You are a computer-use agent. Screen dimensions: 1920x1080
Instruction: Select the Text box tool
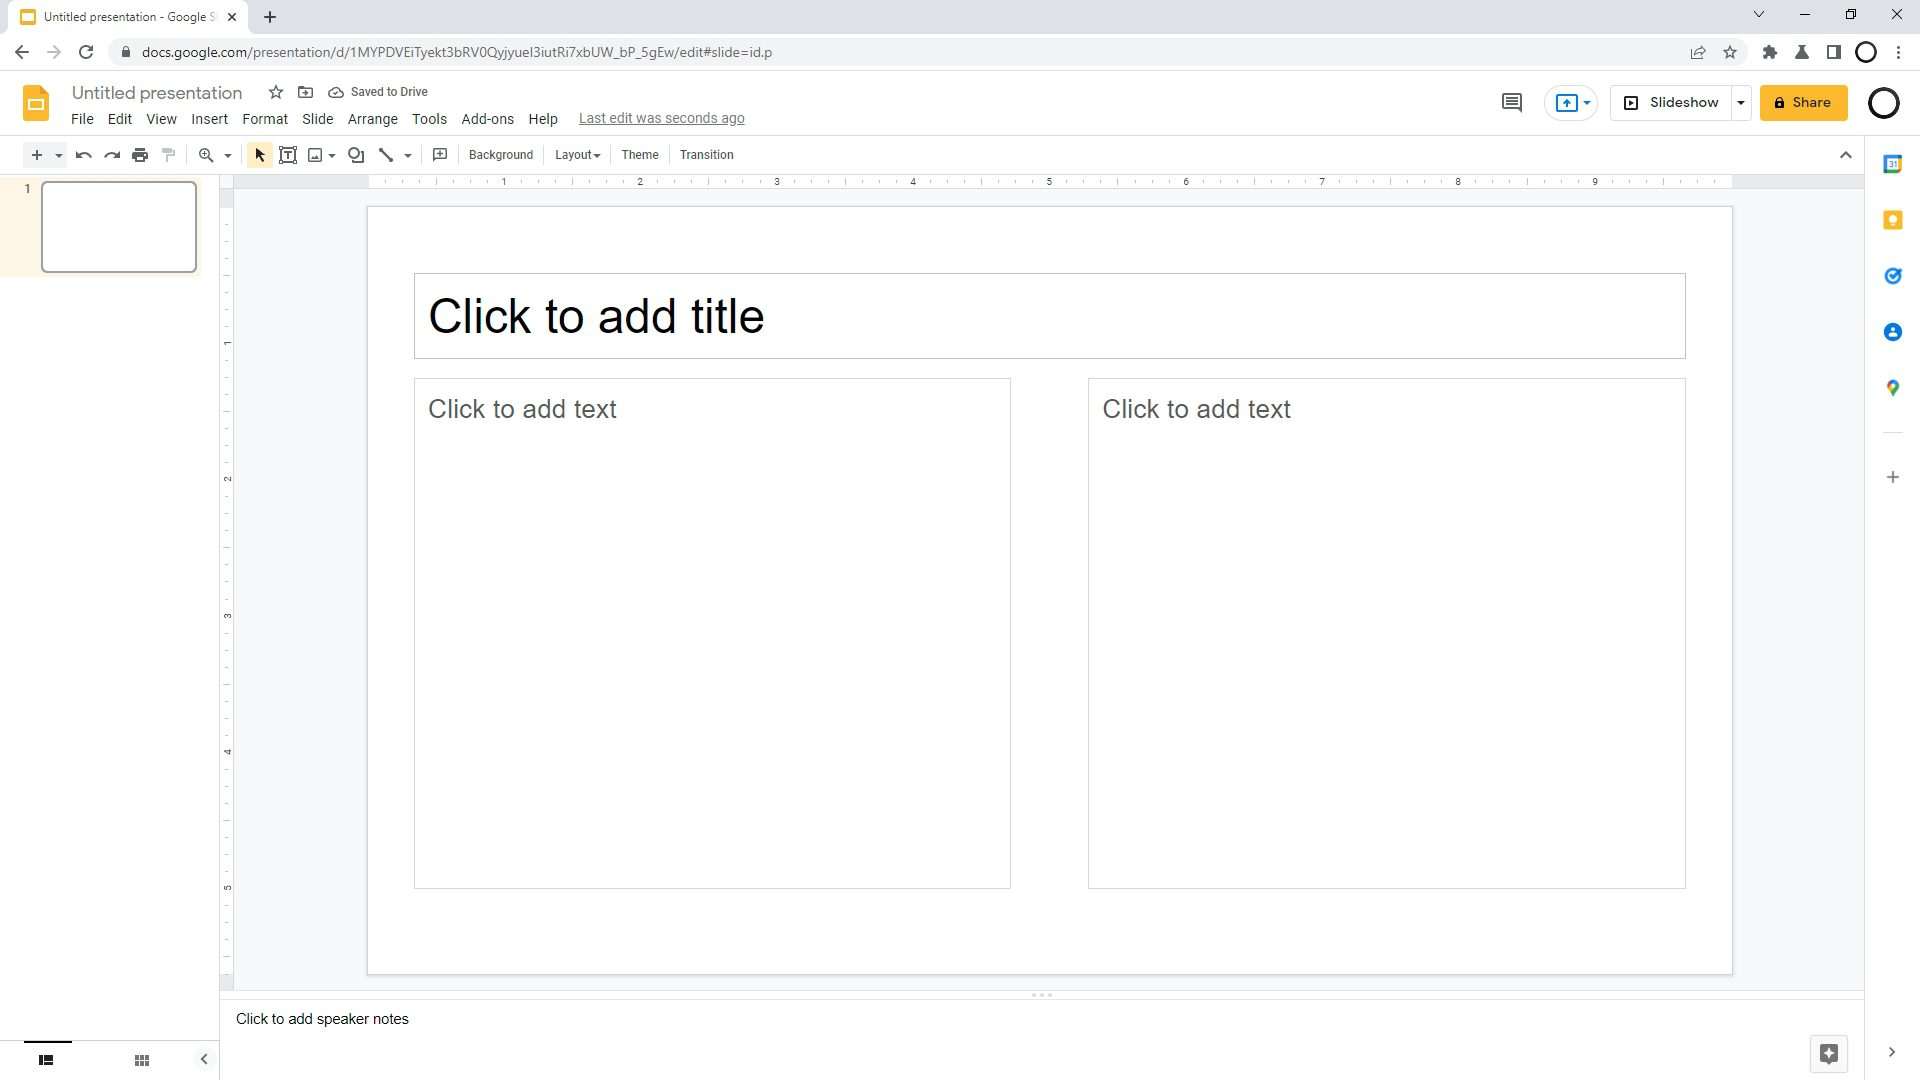288,155
